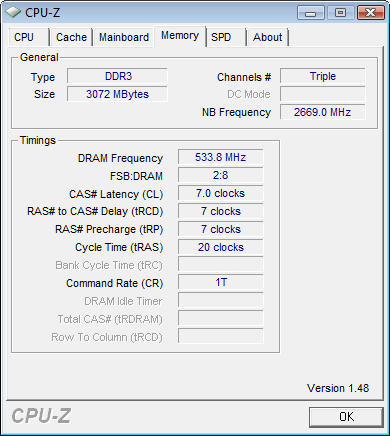The image size is (390, 436).
Task: Open the Cache tab
Action: tap(71, 37)
